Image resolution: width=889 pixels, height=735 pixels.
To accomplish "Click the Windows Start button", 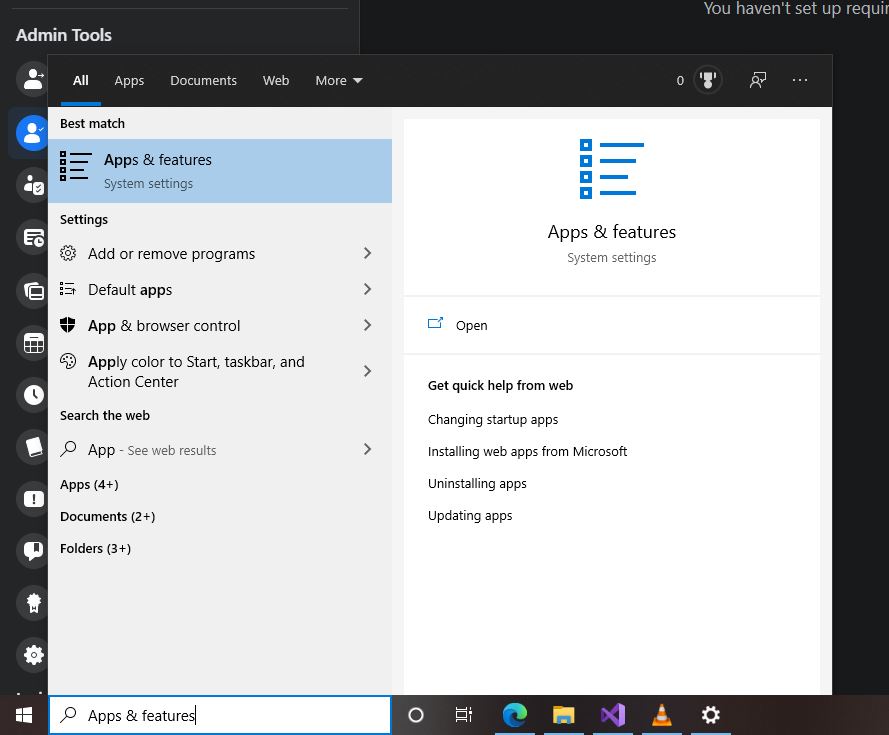I will 24,715.
